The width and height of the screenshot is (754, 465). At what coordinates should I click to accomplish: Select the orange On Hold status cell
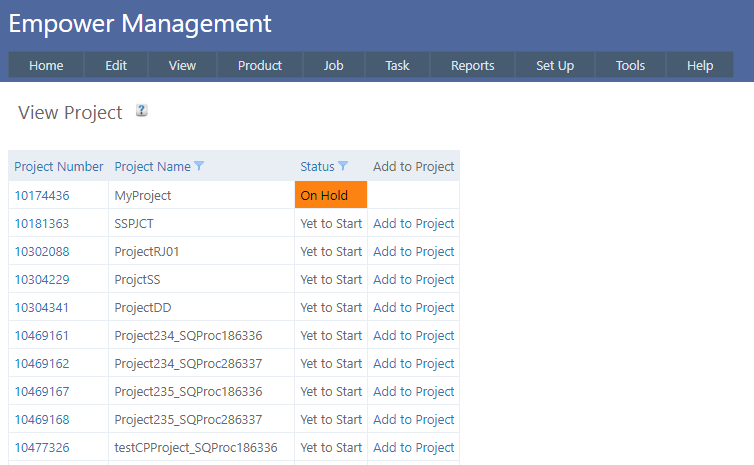pyautogui.click(x=331, y=196)
